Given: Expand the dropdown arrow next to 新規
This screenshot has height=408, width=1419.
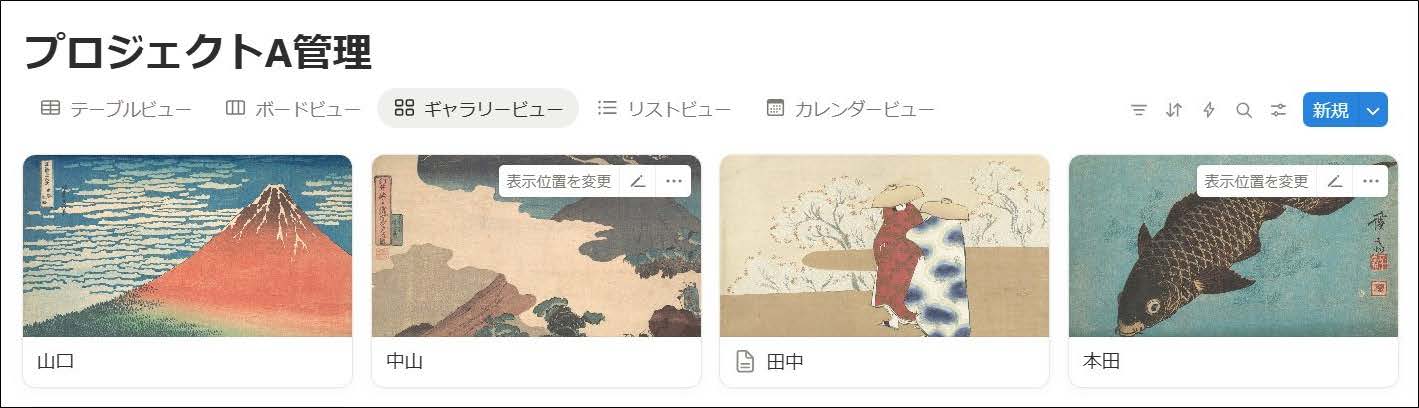Looking at the screenshot, I should pyautogui.click(x=1374, y=110).
